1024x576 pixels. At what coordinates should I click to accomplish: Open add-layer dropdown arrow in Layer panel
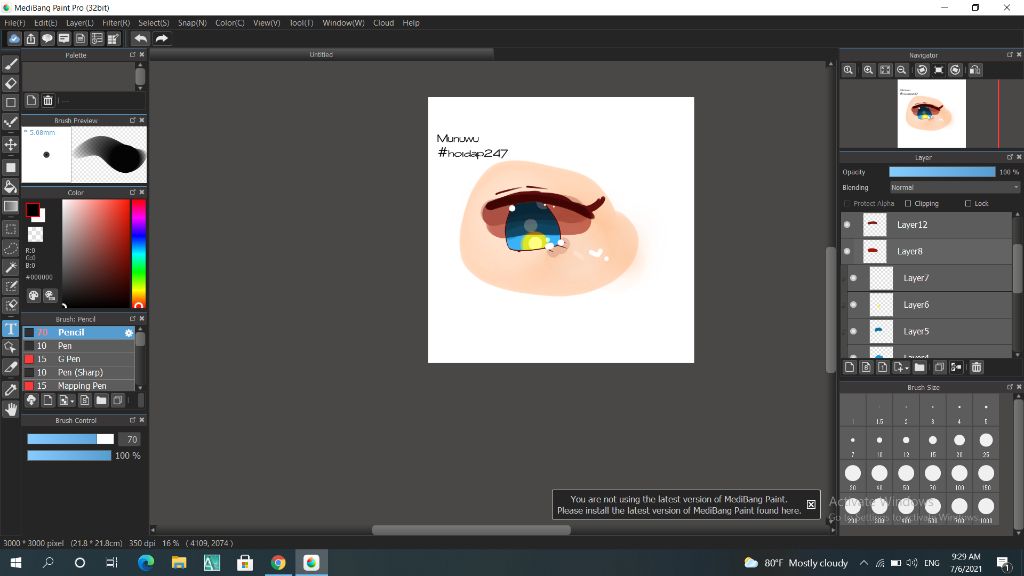[x=906, y=368]
